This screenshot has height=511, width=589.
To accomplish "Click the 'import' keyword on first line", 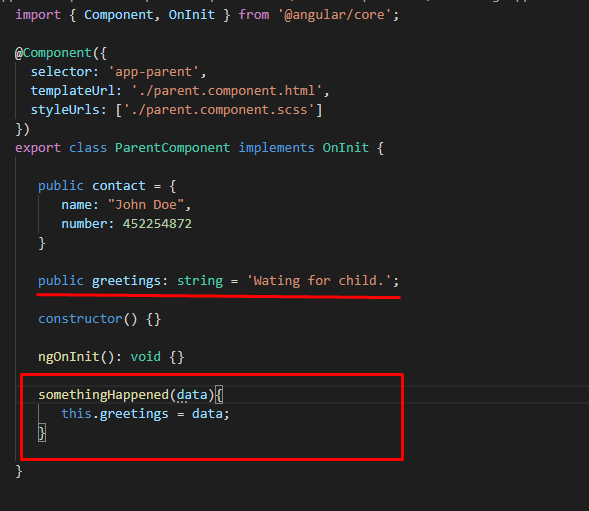I will 38,15.
